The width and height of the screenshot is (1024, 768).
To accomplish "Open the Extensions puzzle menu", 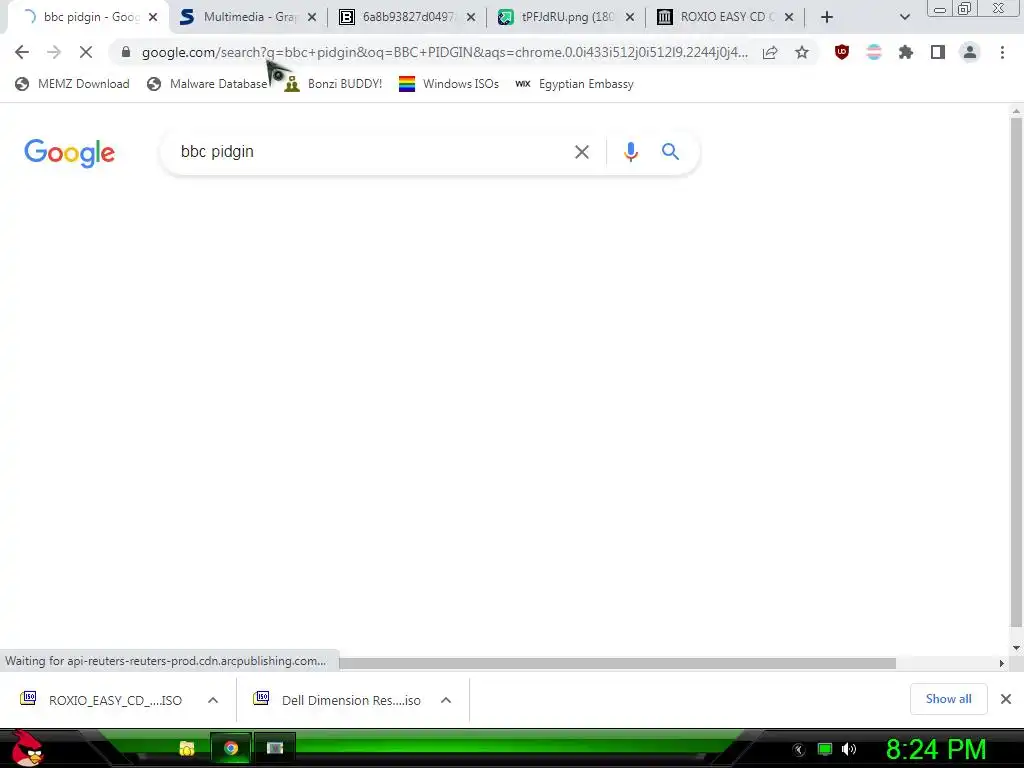I will point(906,52).
